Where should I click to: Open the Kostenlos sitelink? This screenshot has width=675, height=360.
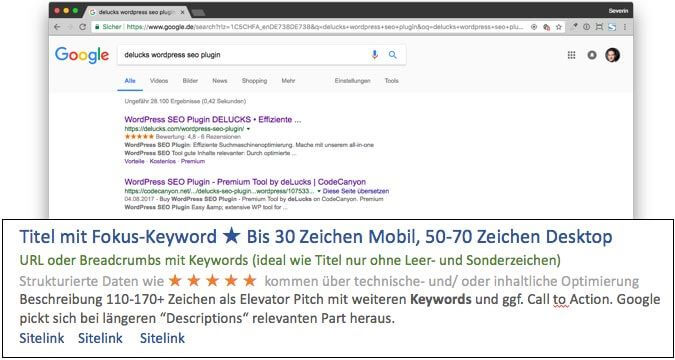point(163,161)
